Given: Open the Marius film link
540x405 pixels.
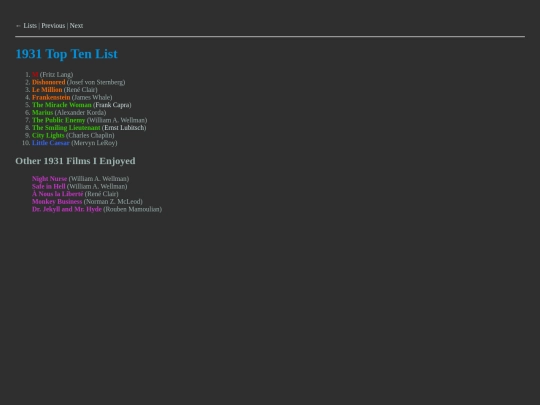Looking at the screenshot, I should pos(42,113).
